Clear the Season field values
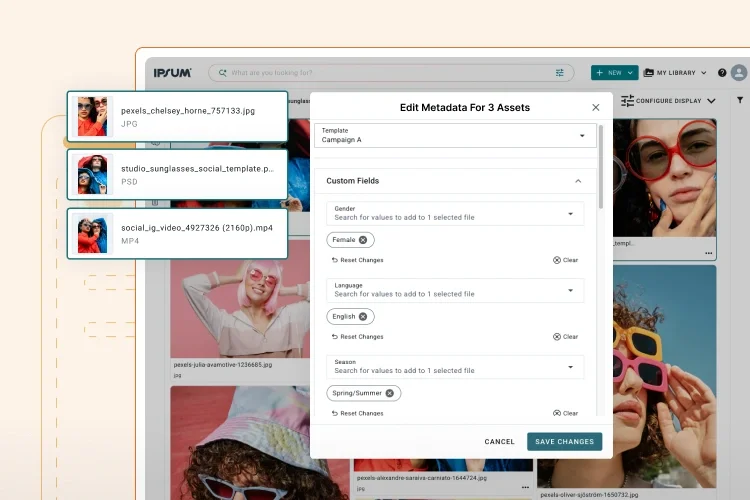750x500 pixels. click(x=565, y=413)
